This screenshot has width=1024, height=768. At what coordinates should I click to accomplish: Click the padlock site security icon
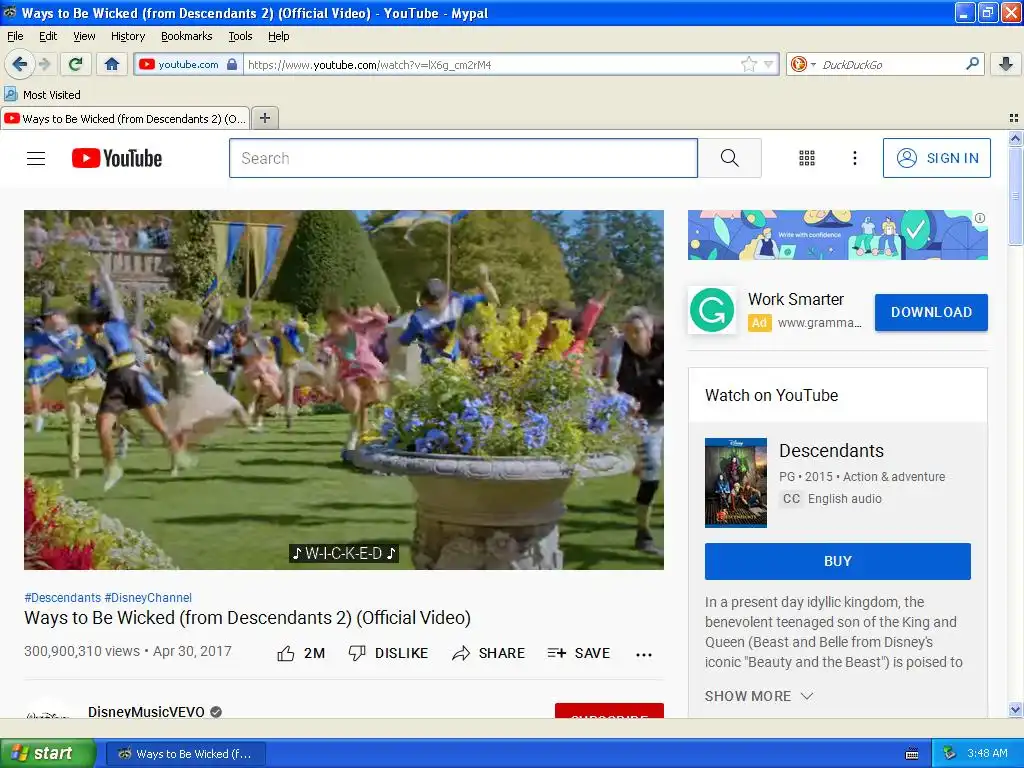click(232, 64)
